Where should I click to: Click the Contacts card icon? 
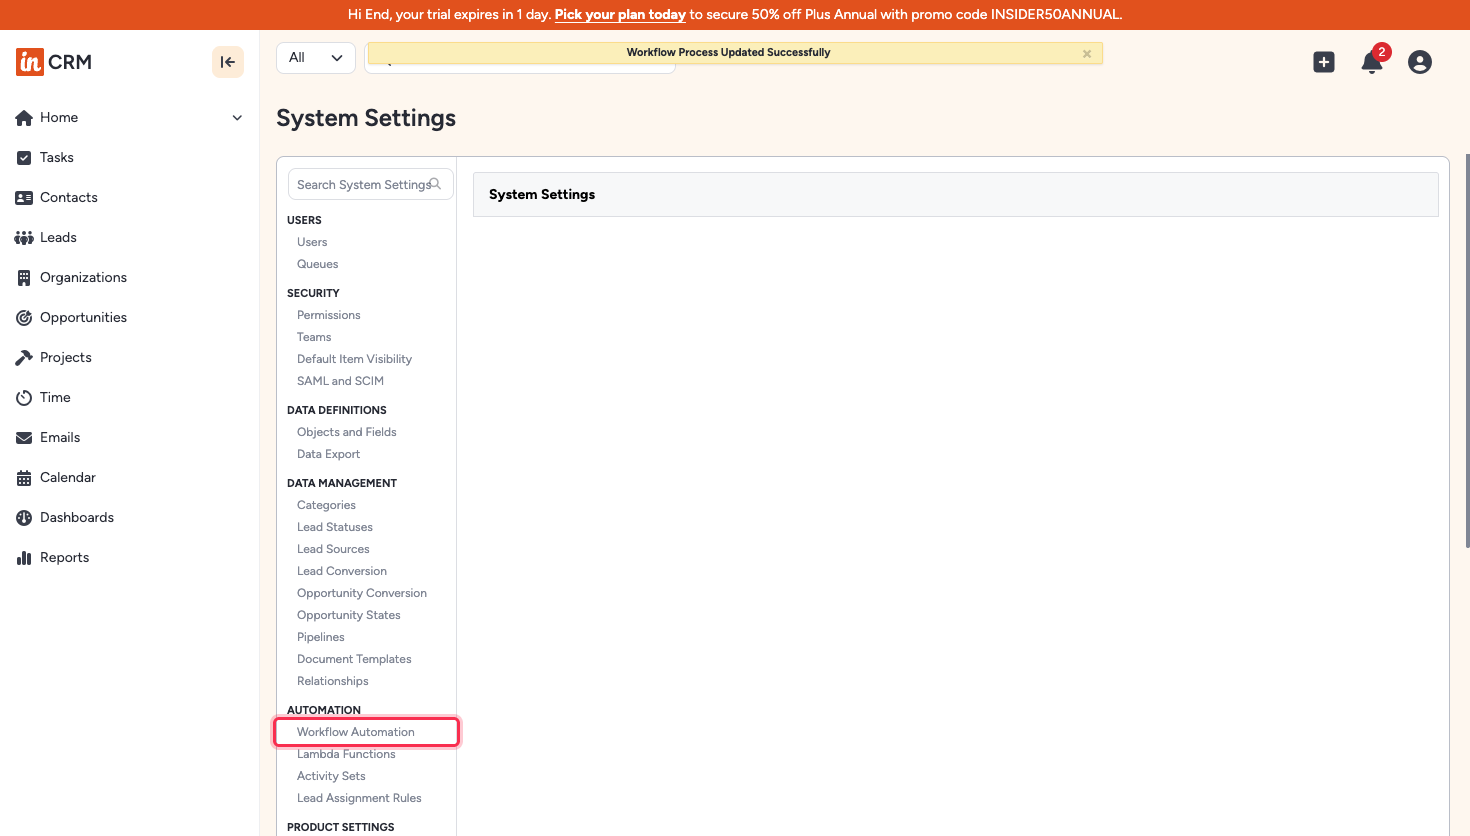coord(24,198)
